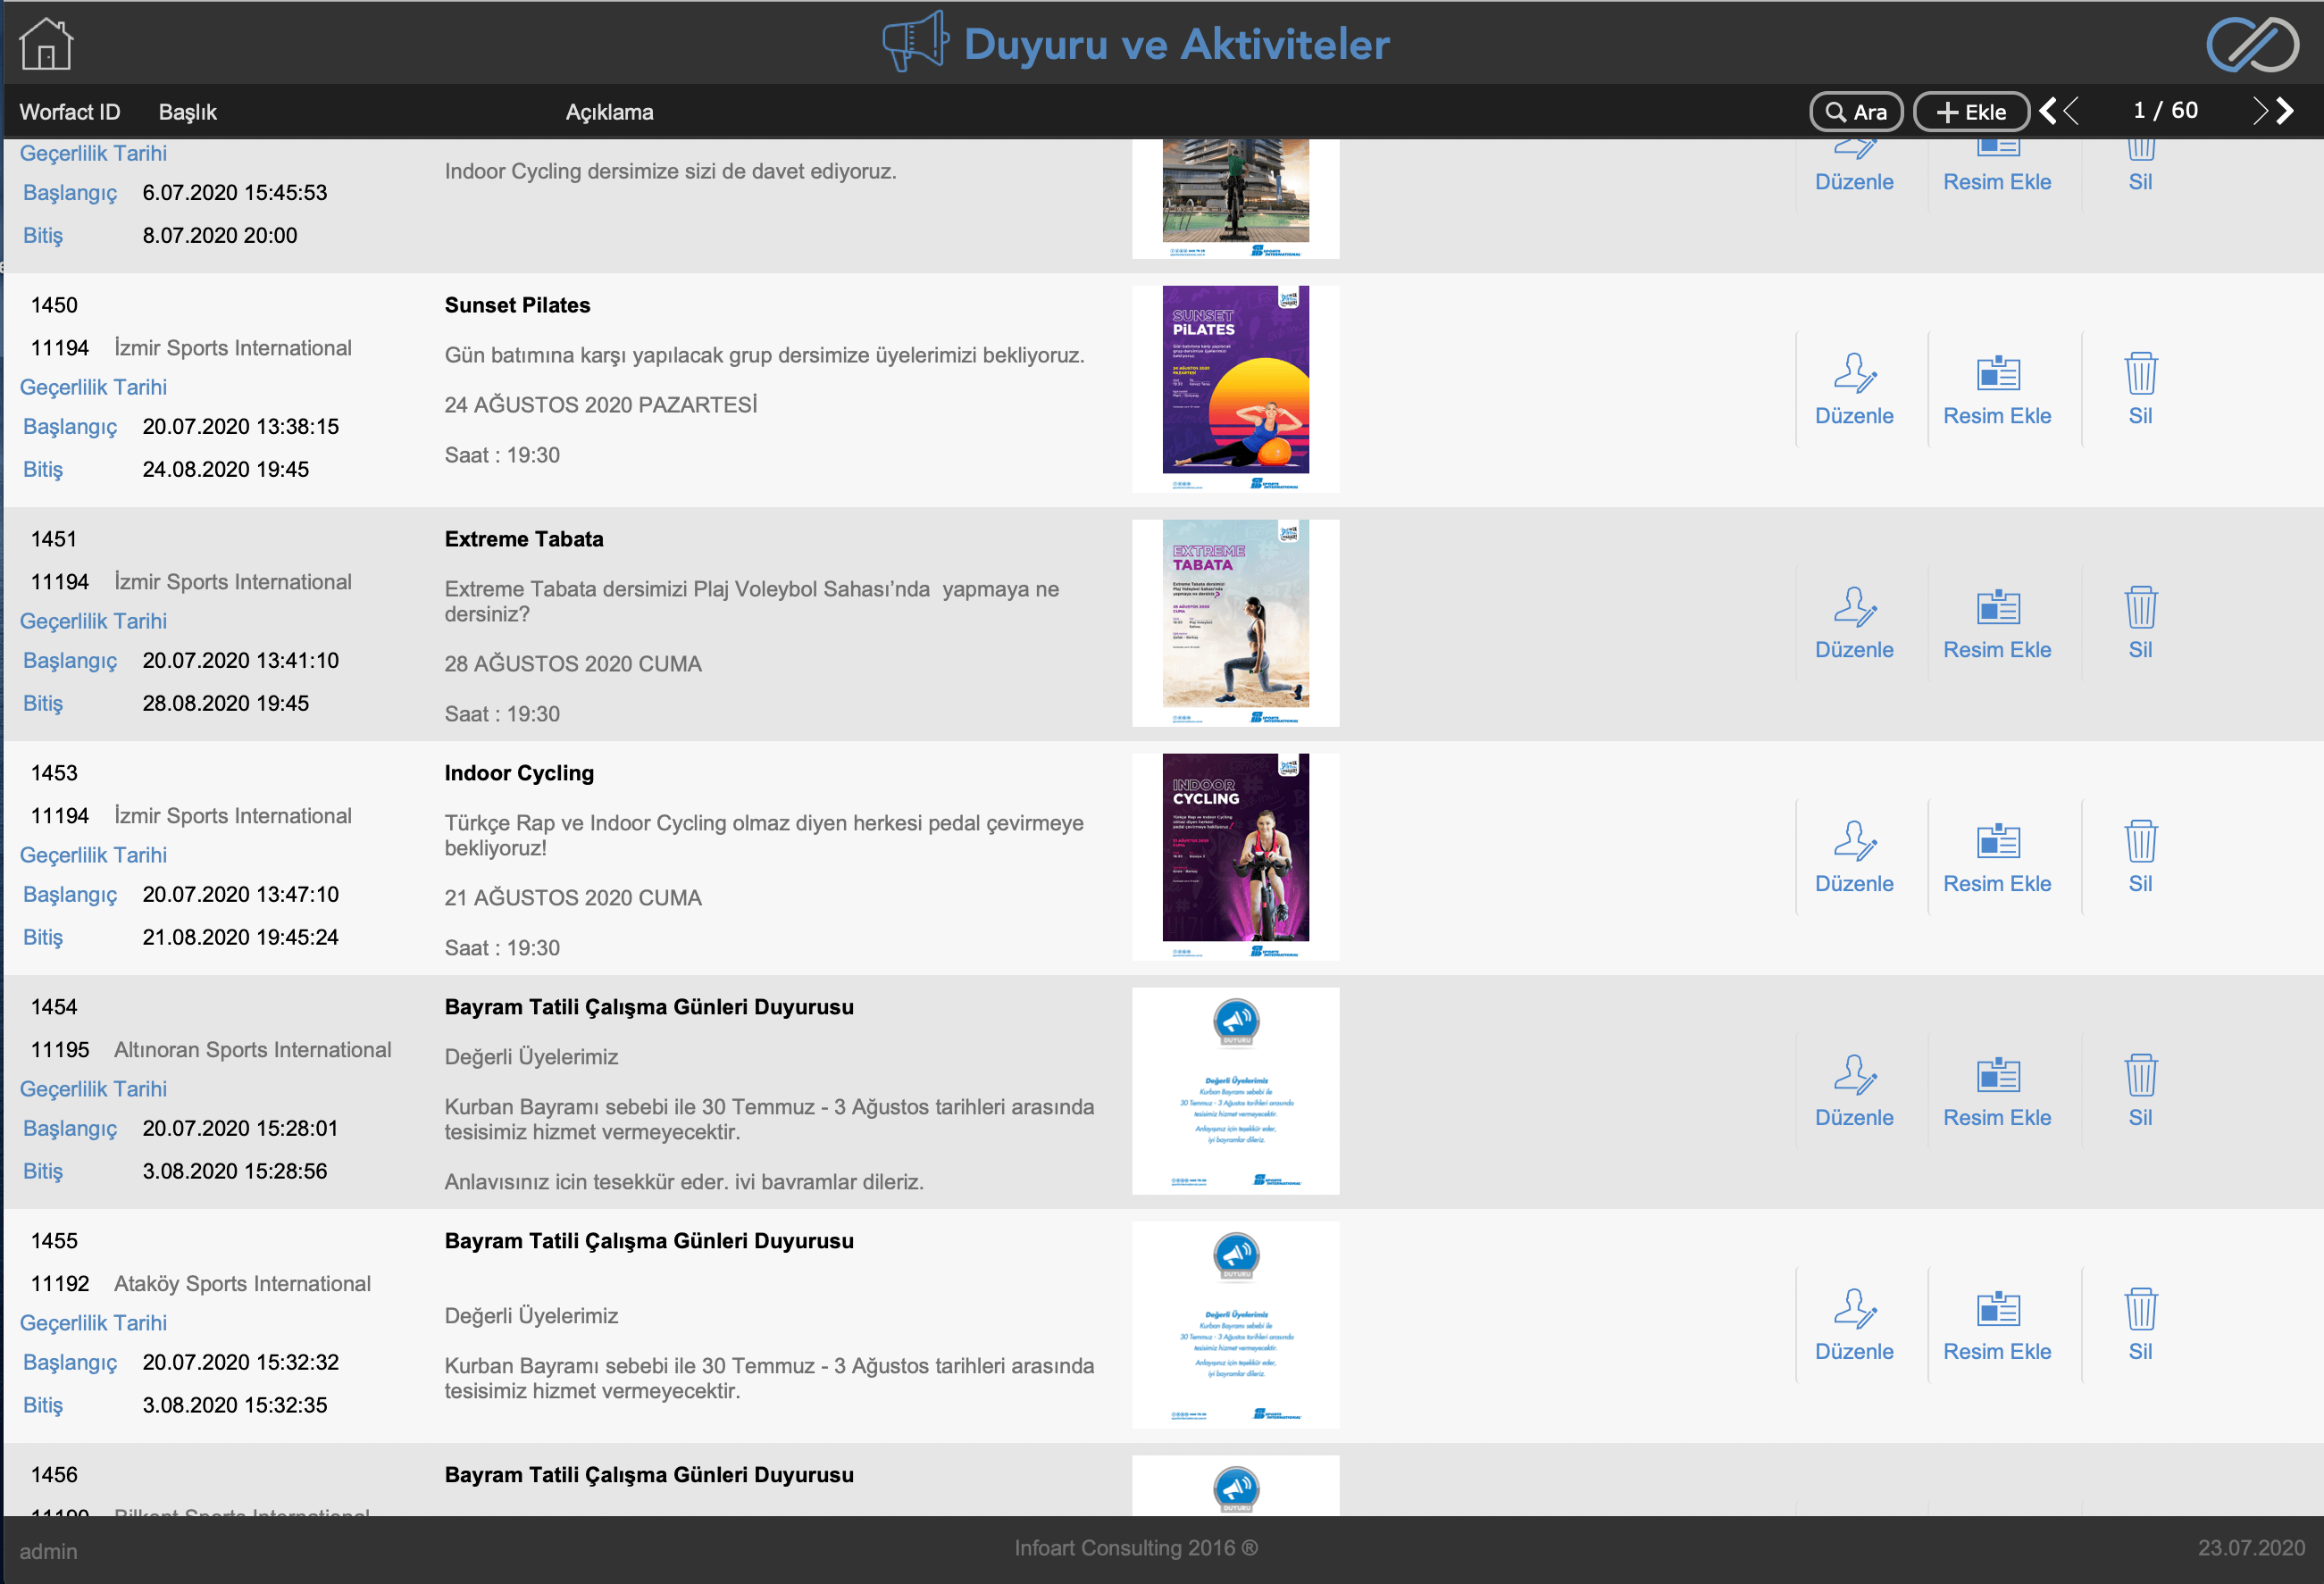Click Altınoran Sports International club name
Viewport: 2324px width, 1584px height.
252,1049
